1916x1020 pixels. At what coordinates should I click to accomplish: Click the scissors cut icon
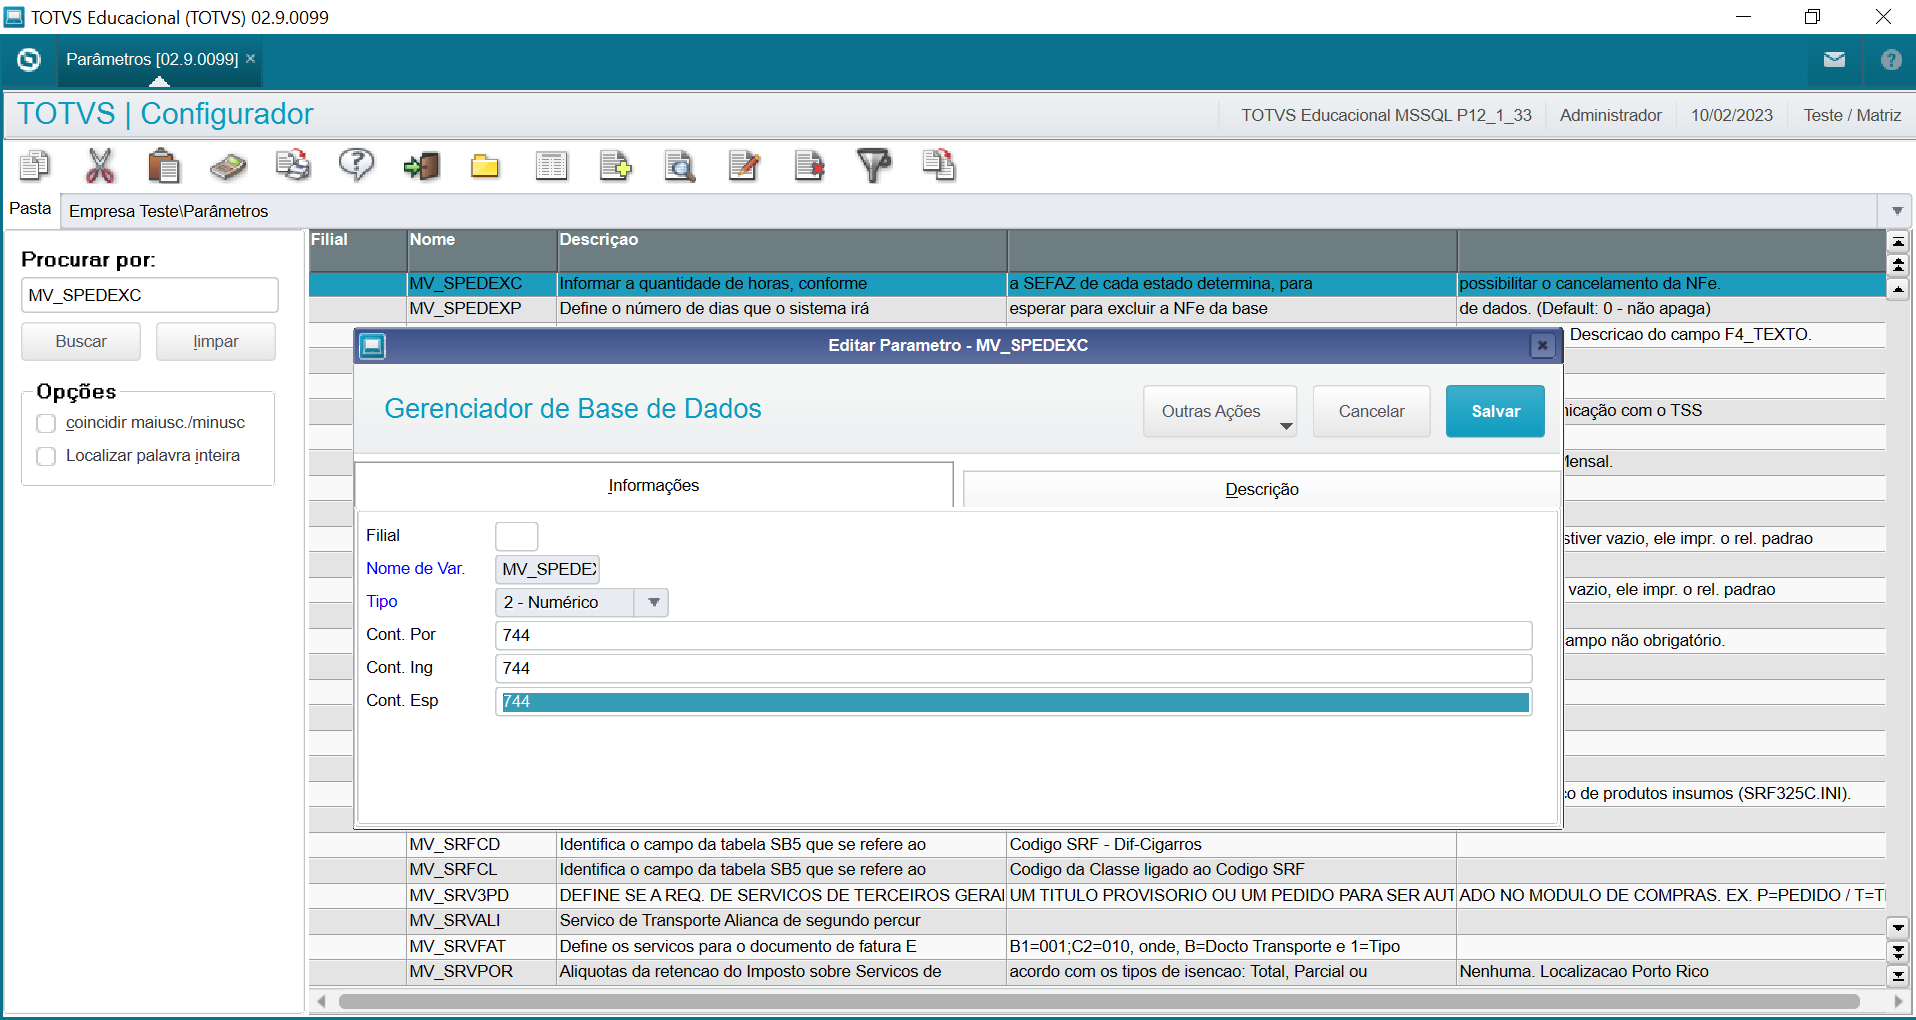(100, 165)
